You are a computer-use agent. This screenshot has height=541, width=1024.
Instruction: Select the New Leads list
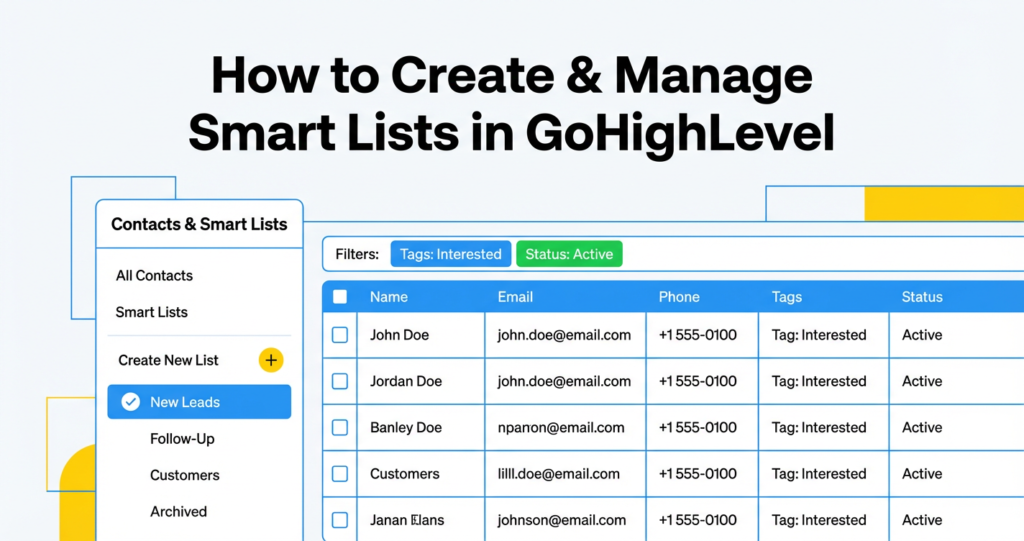pos(199,402)
